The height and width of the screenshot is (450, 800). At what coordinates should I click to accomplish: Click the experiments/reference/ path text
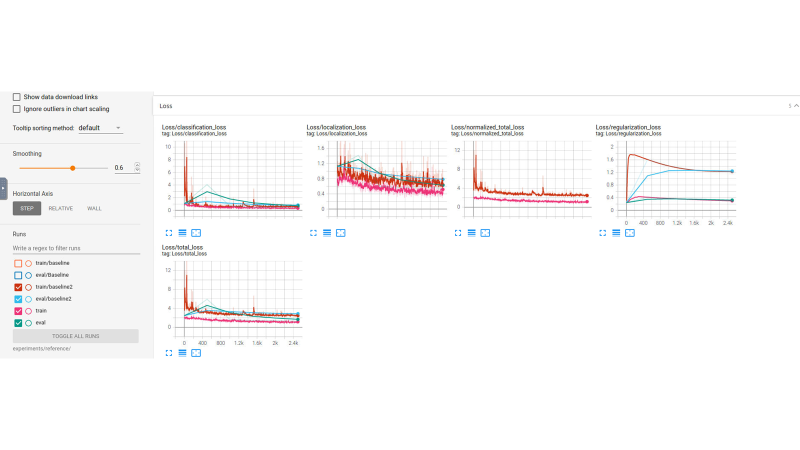pos(42,348)
